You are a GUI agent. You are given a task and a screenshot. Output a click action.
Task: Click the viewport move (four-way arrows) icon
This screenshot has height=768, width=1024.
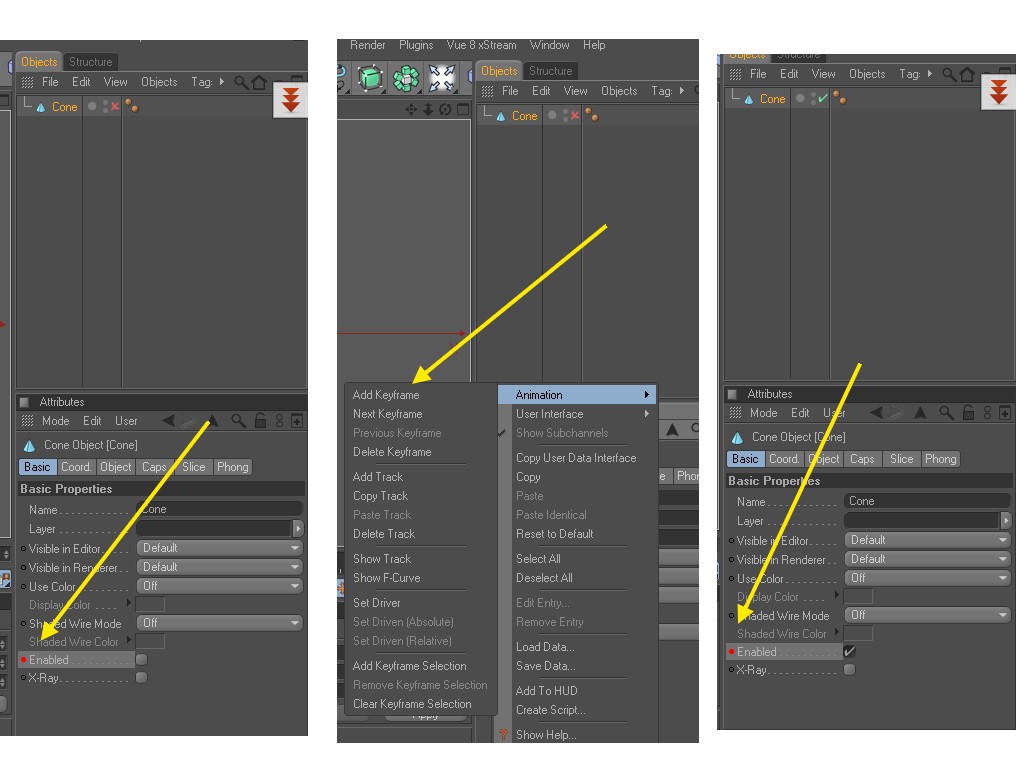pos(411,109)
